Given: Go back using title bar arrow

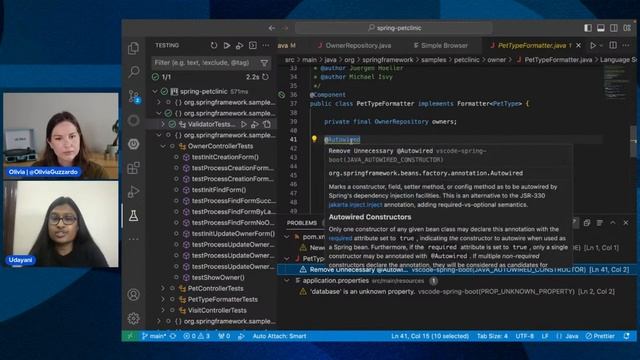Looking at the screenshot, I should (272, 28).
